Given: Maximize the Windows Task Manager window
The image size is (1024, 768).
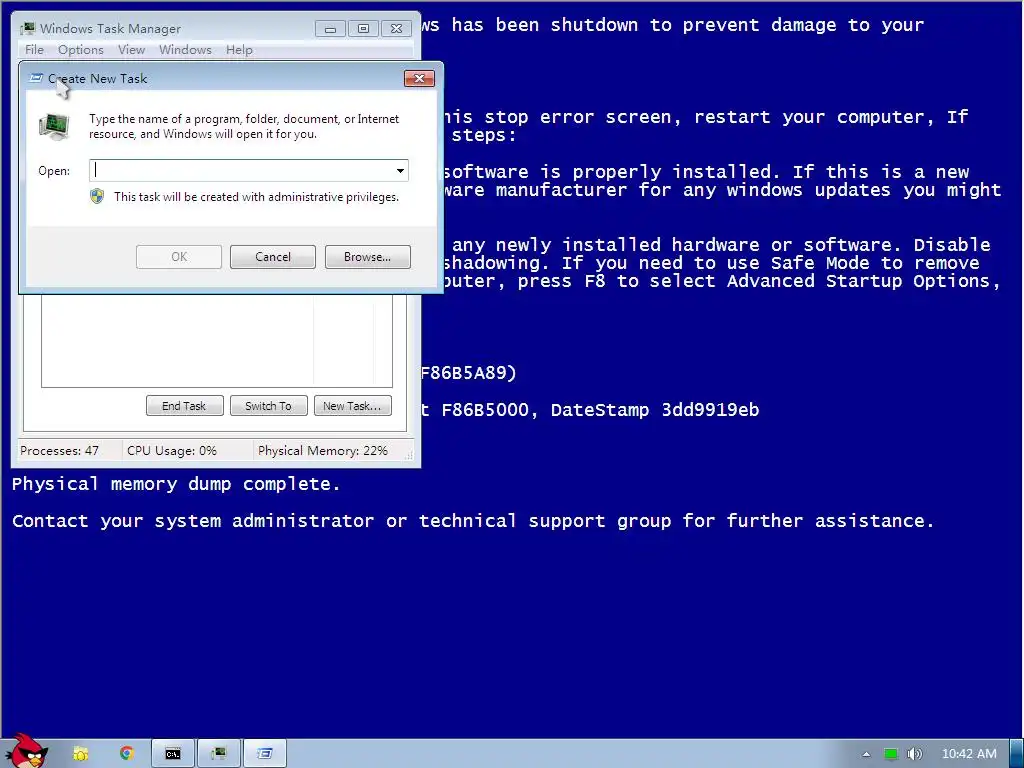Looking at the screenshot, I should coord(364,29).
